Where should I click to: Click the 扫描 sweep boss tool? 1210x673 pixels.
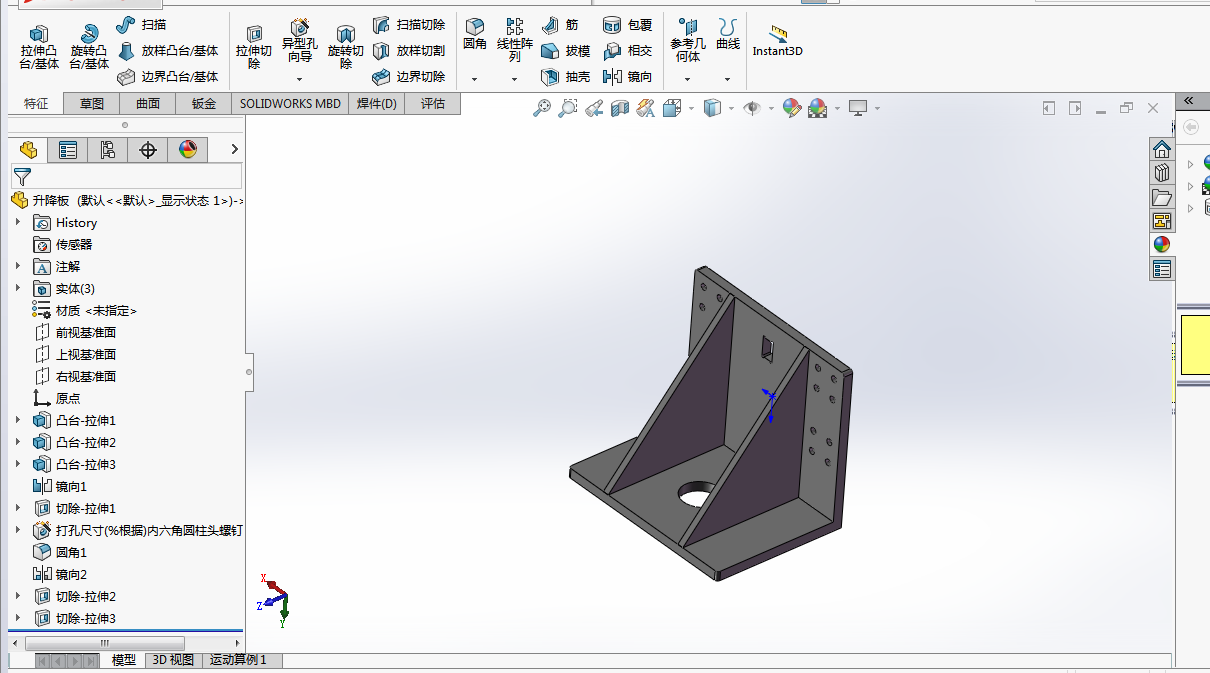tap(141, 25)
